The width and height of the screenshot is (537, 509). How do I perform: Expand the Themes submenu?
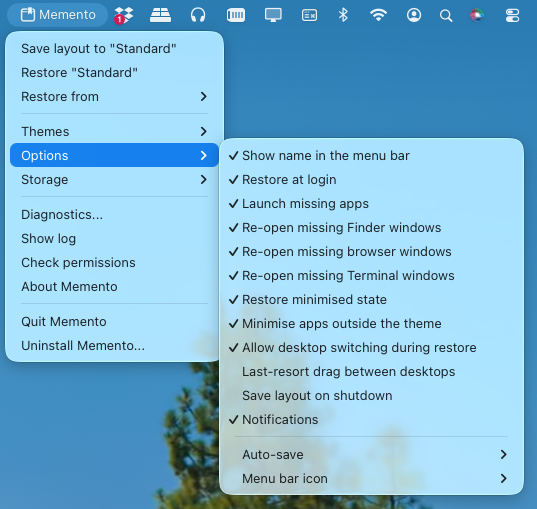pos(114,132)
